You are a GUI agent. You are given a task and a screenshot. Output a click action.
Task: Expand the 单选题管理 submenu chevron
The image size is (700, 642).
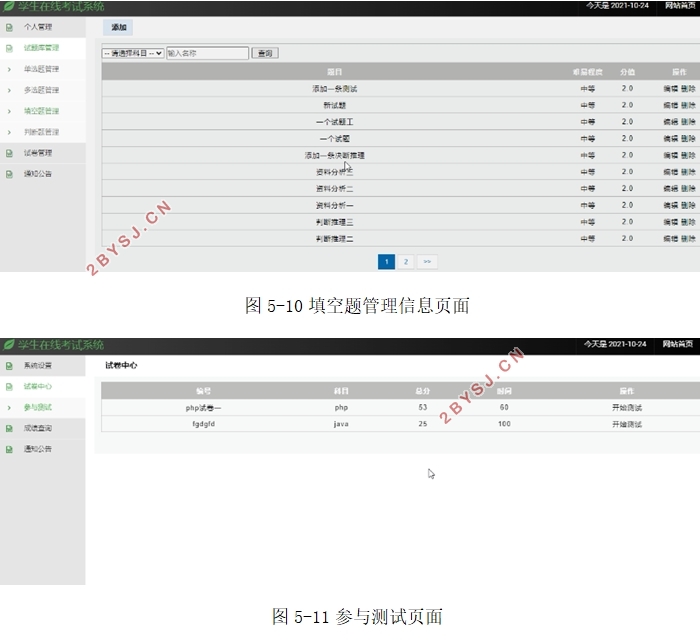click(x=9, y=69)
